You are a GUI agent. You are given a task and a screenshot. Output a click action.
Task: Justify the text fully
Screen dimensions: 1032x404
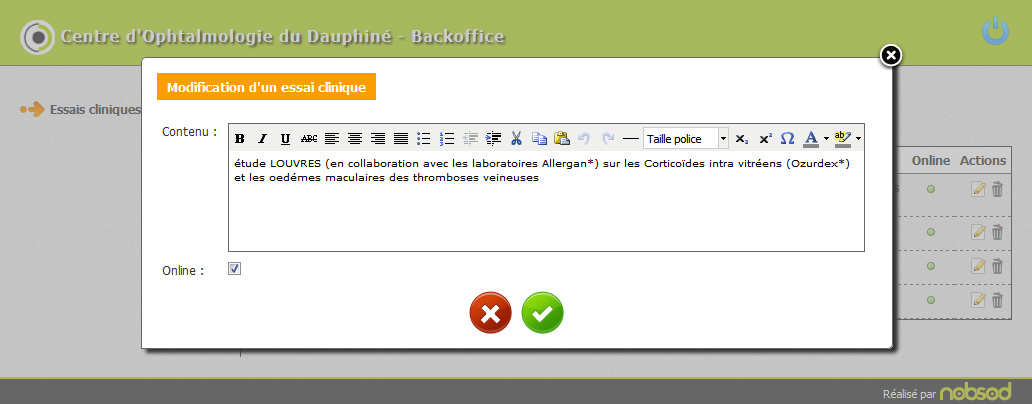point(401,139)
